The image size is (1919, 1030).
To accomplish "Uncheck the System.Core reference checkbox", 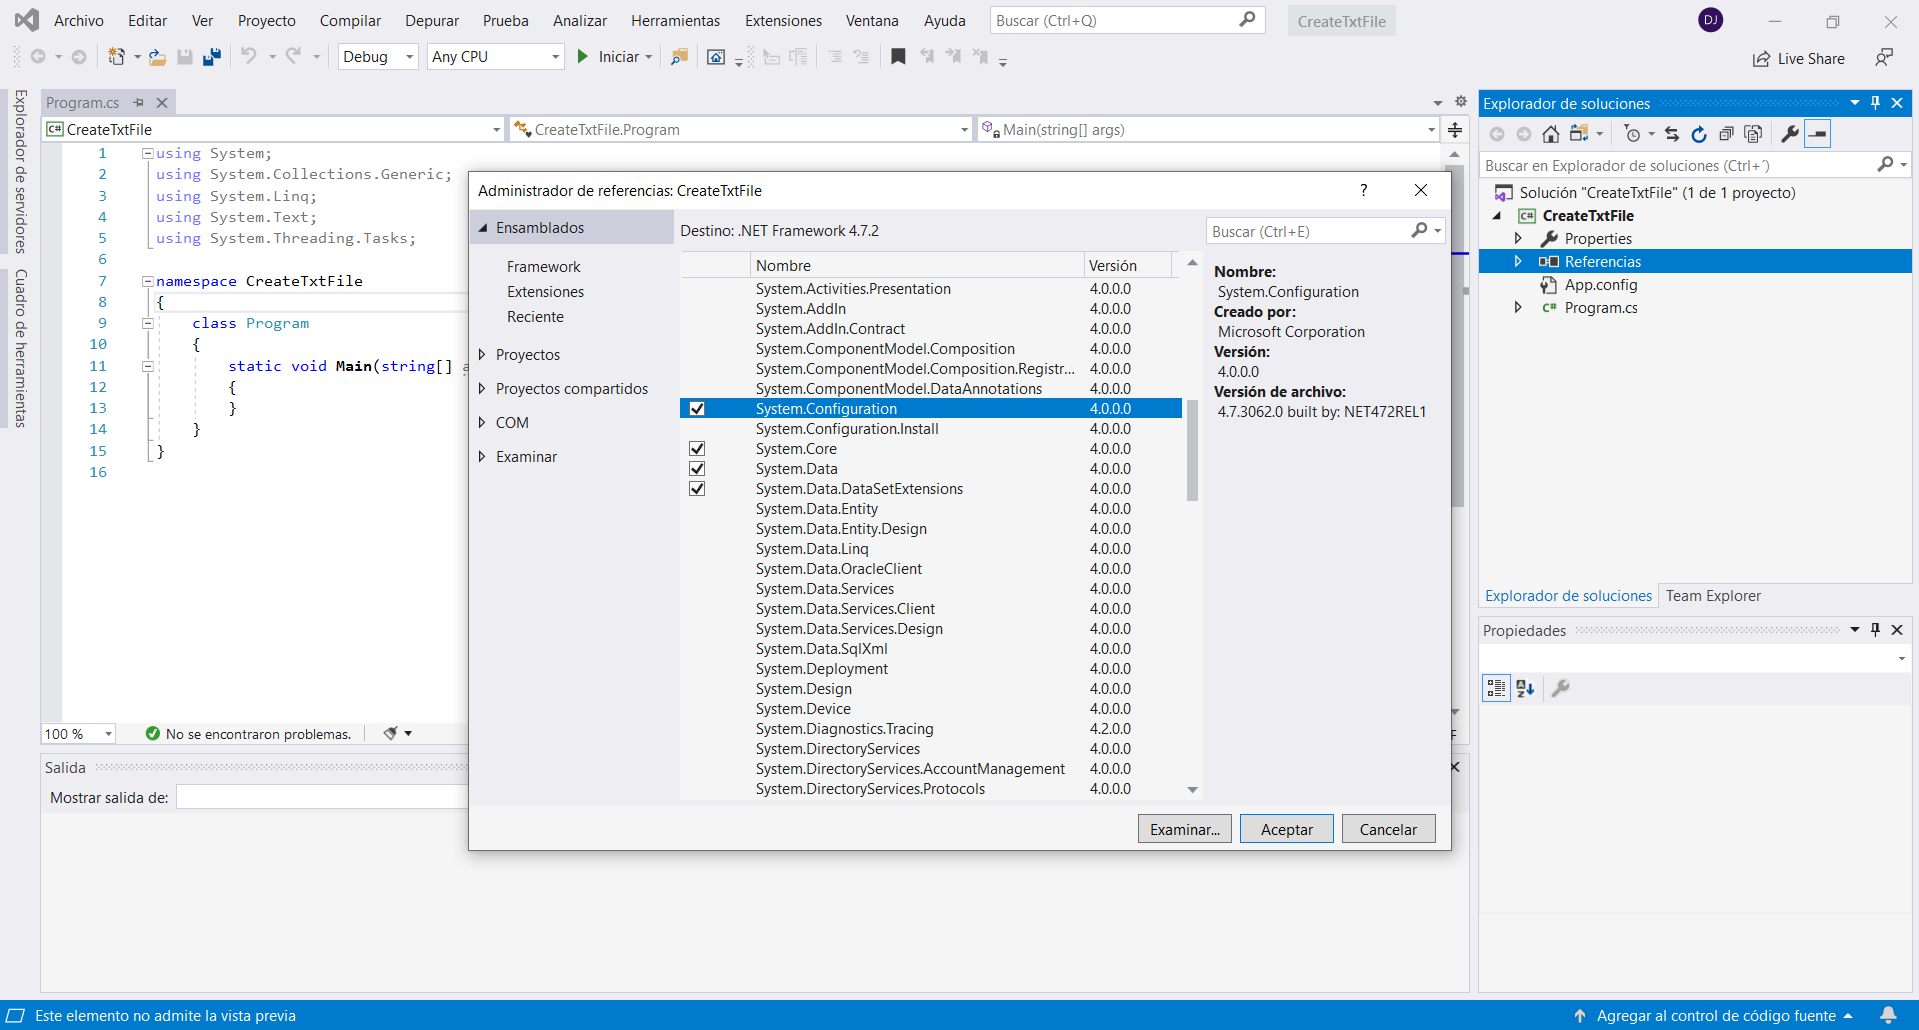I will tap(697, 449).
